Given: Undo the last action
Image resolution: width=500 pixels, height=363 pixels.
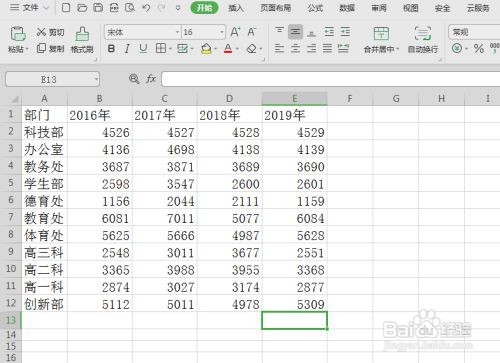Looking at the screenshot, I should point(146,8).
